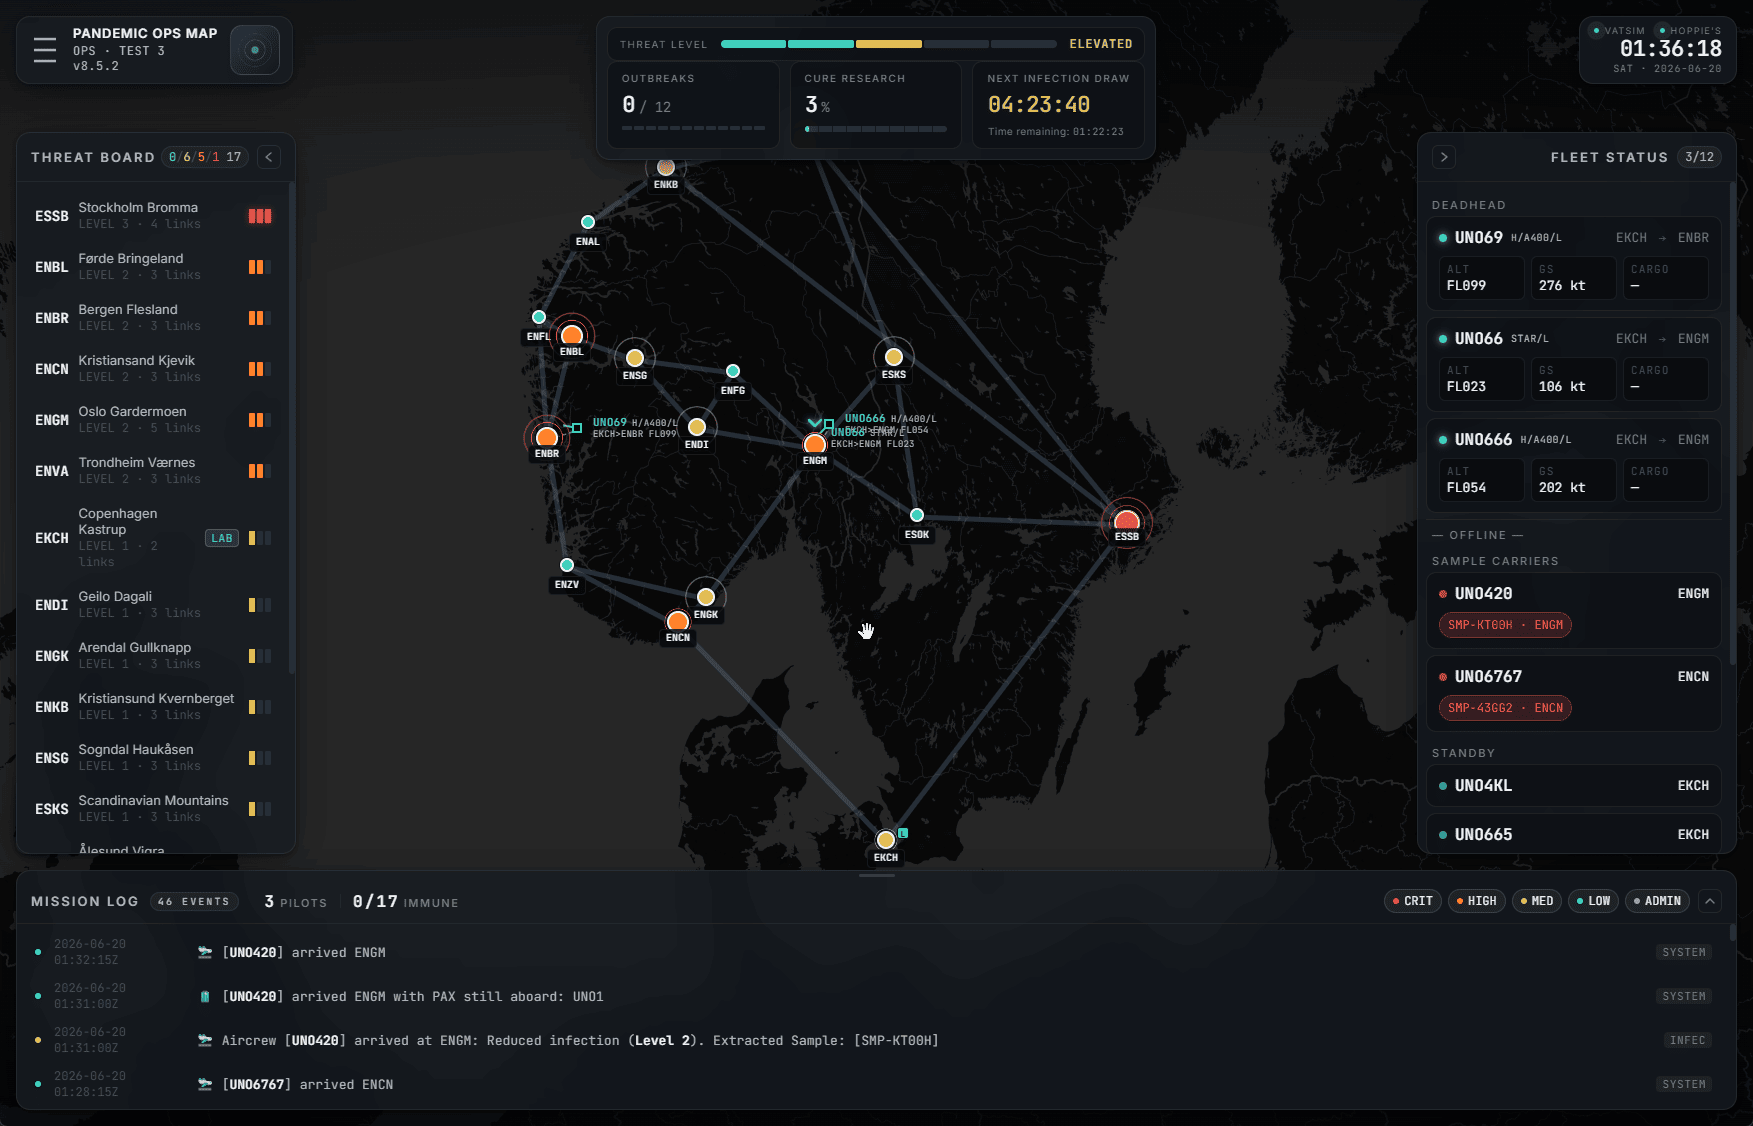Toggle the CRIT log filter
The width and height of the screenshot is (1753, 1126).
point(1413,901)
